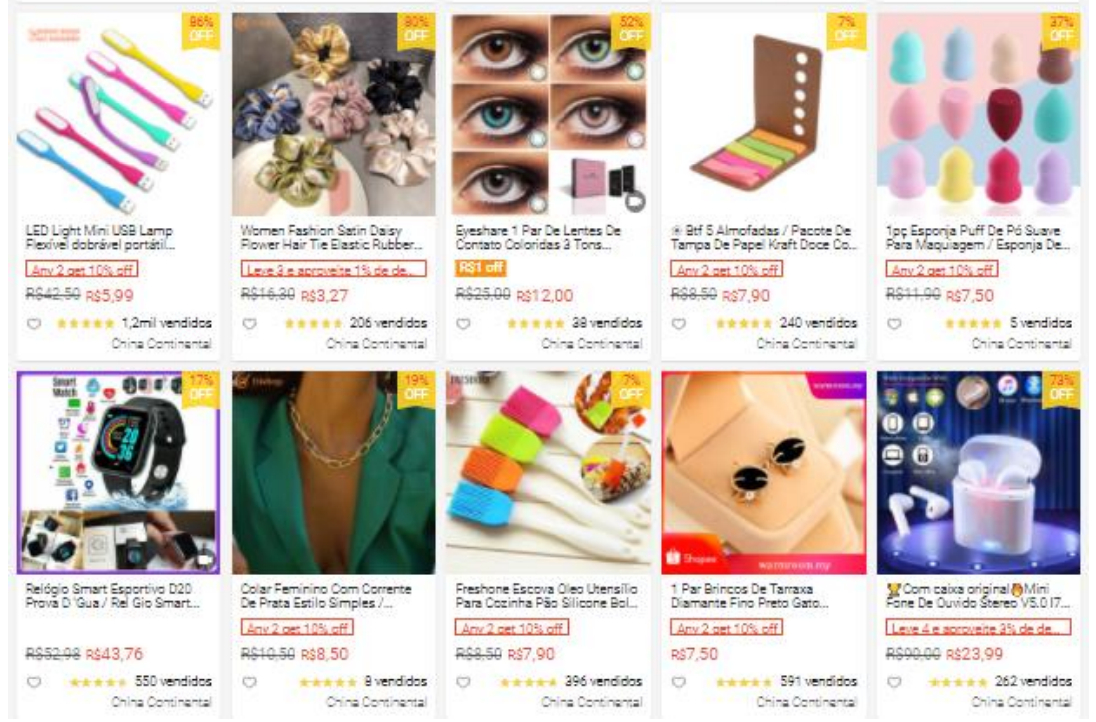Open the smartwatch D20 product image
Screen dimensions: 1096x722
(x=118, y=472)
